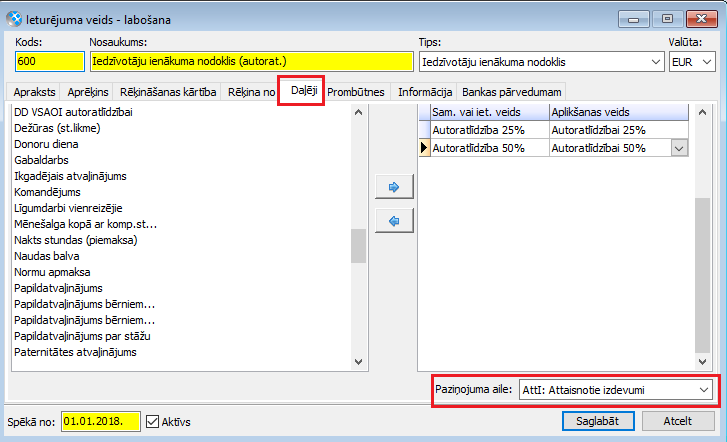Minimize the Ieturējuma veids window
The width and height of the screenshot is (727, 442).
coord(633,19)
